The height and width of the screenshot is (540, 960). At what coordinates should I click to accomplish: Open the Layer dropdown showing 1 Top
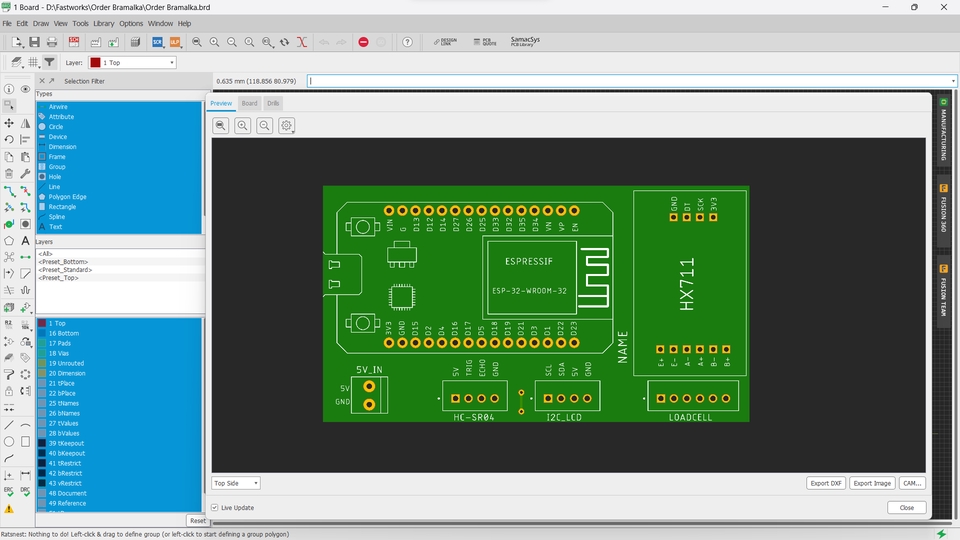pyautogui.click(x=132, y=62)
